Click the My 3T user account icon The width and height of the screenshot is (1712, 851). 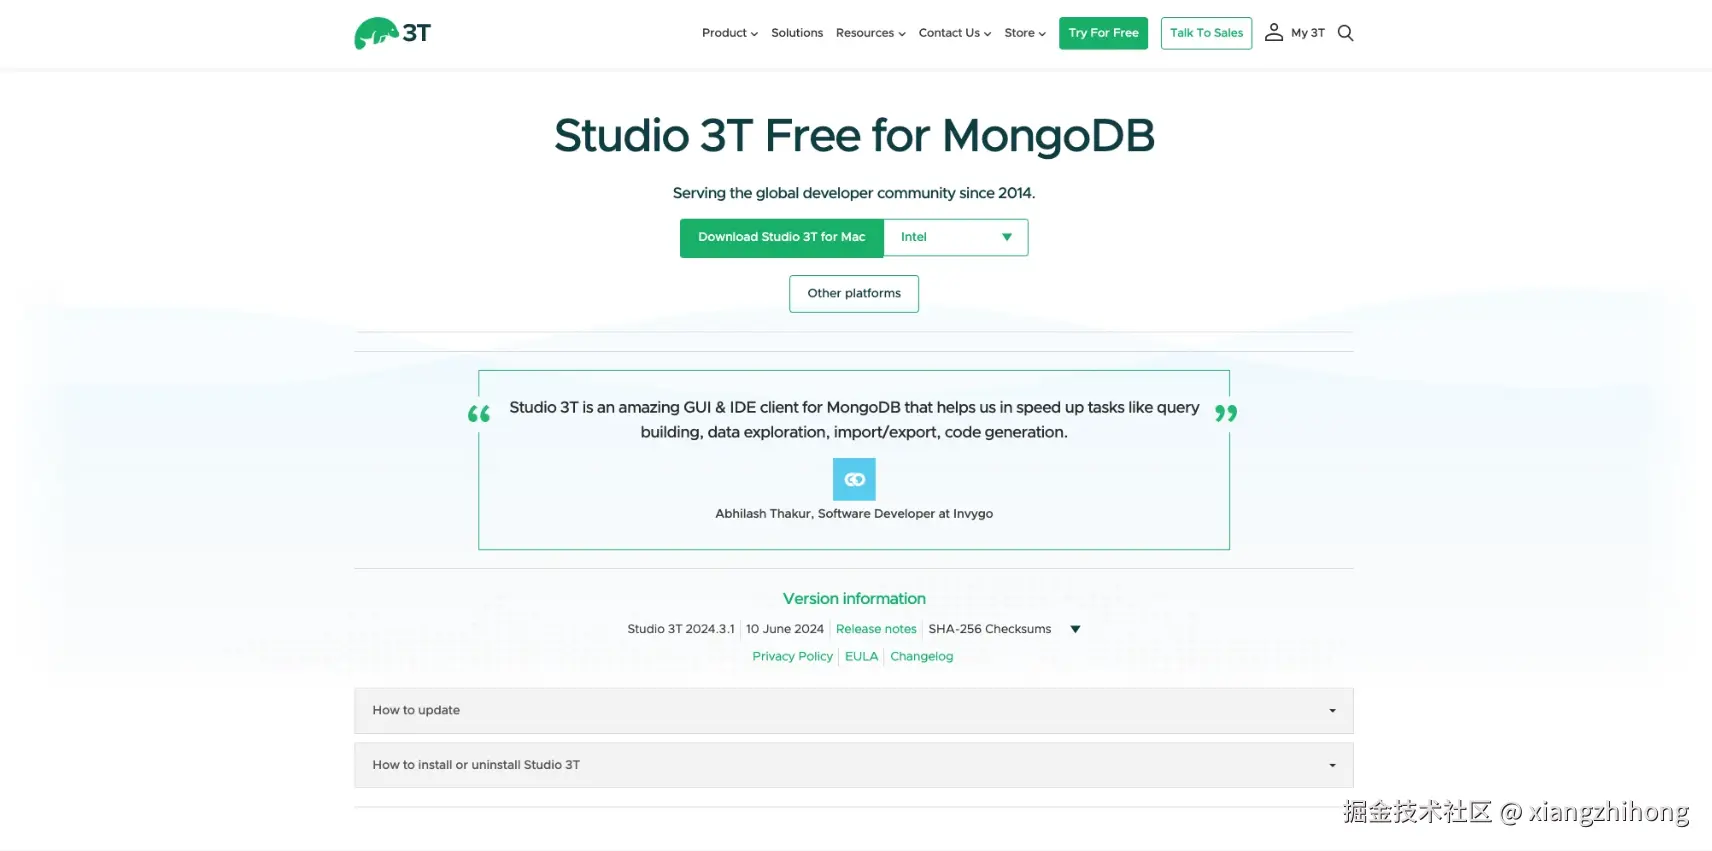point(1273,33)
